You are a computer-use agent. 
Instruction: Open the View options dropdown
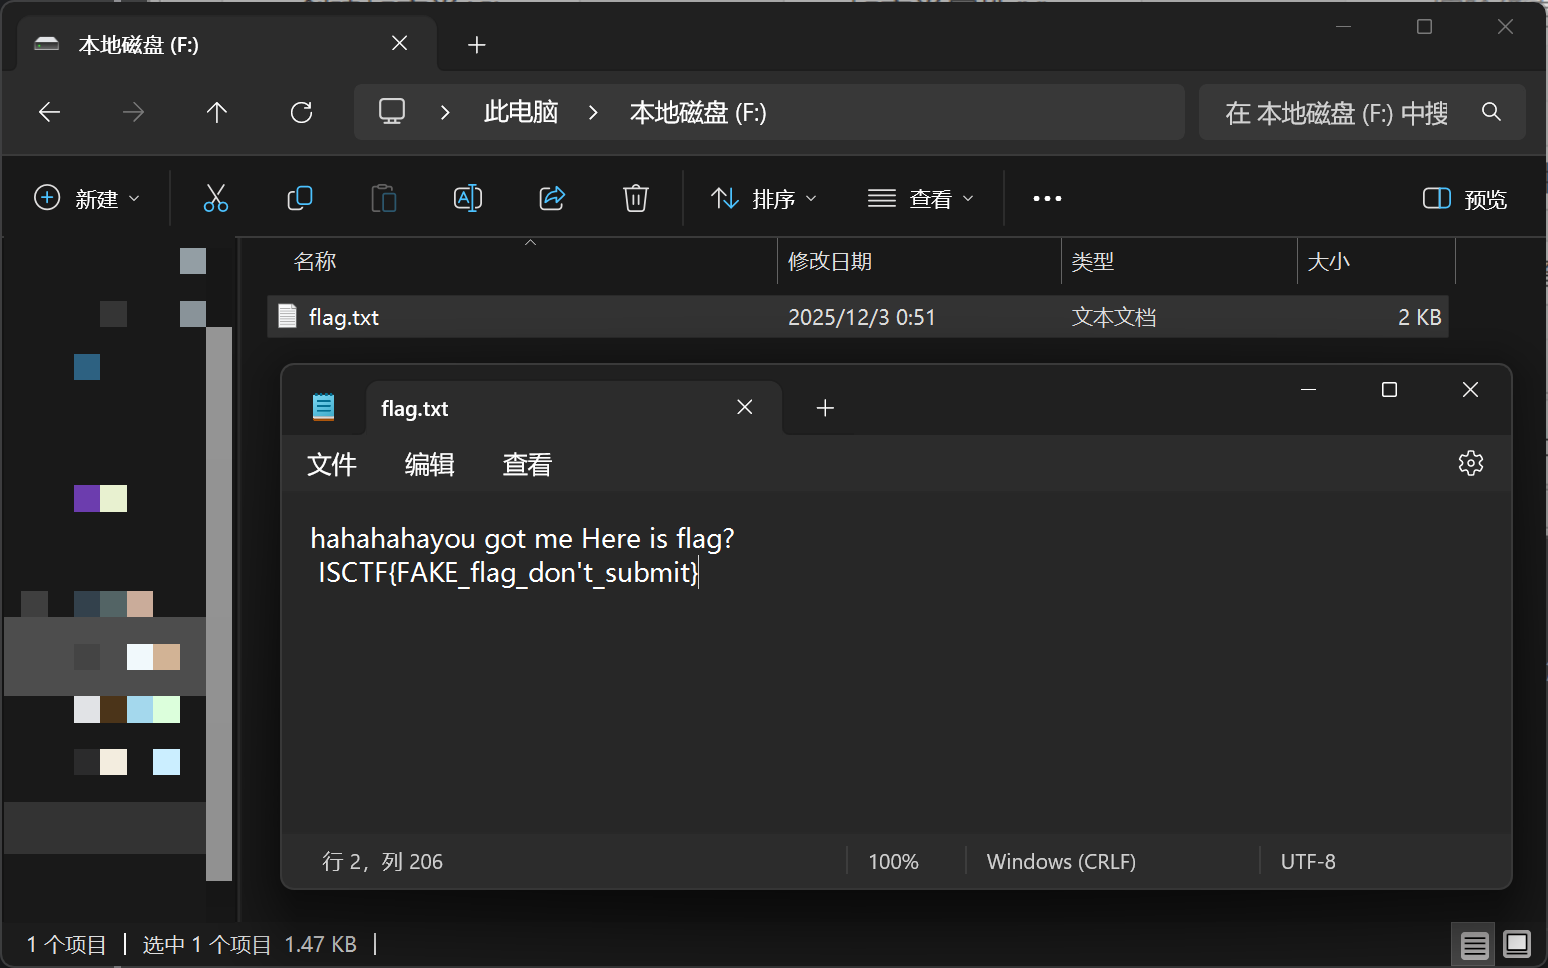[x=920, y=199]
